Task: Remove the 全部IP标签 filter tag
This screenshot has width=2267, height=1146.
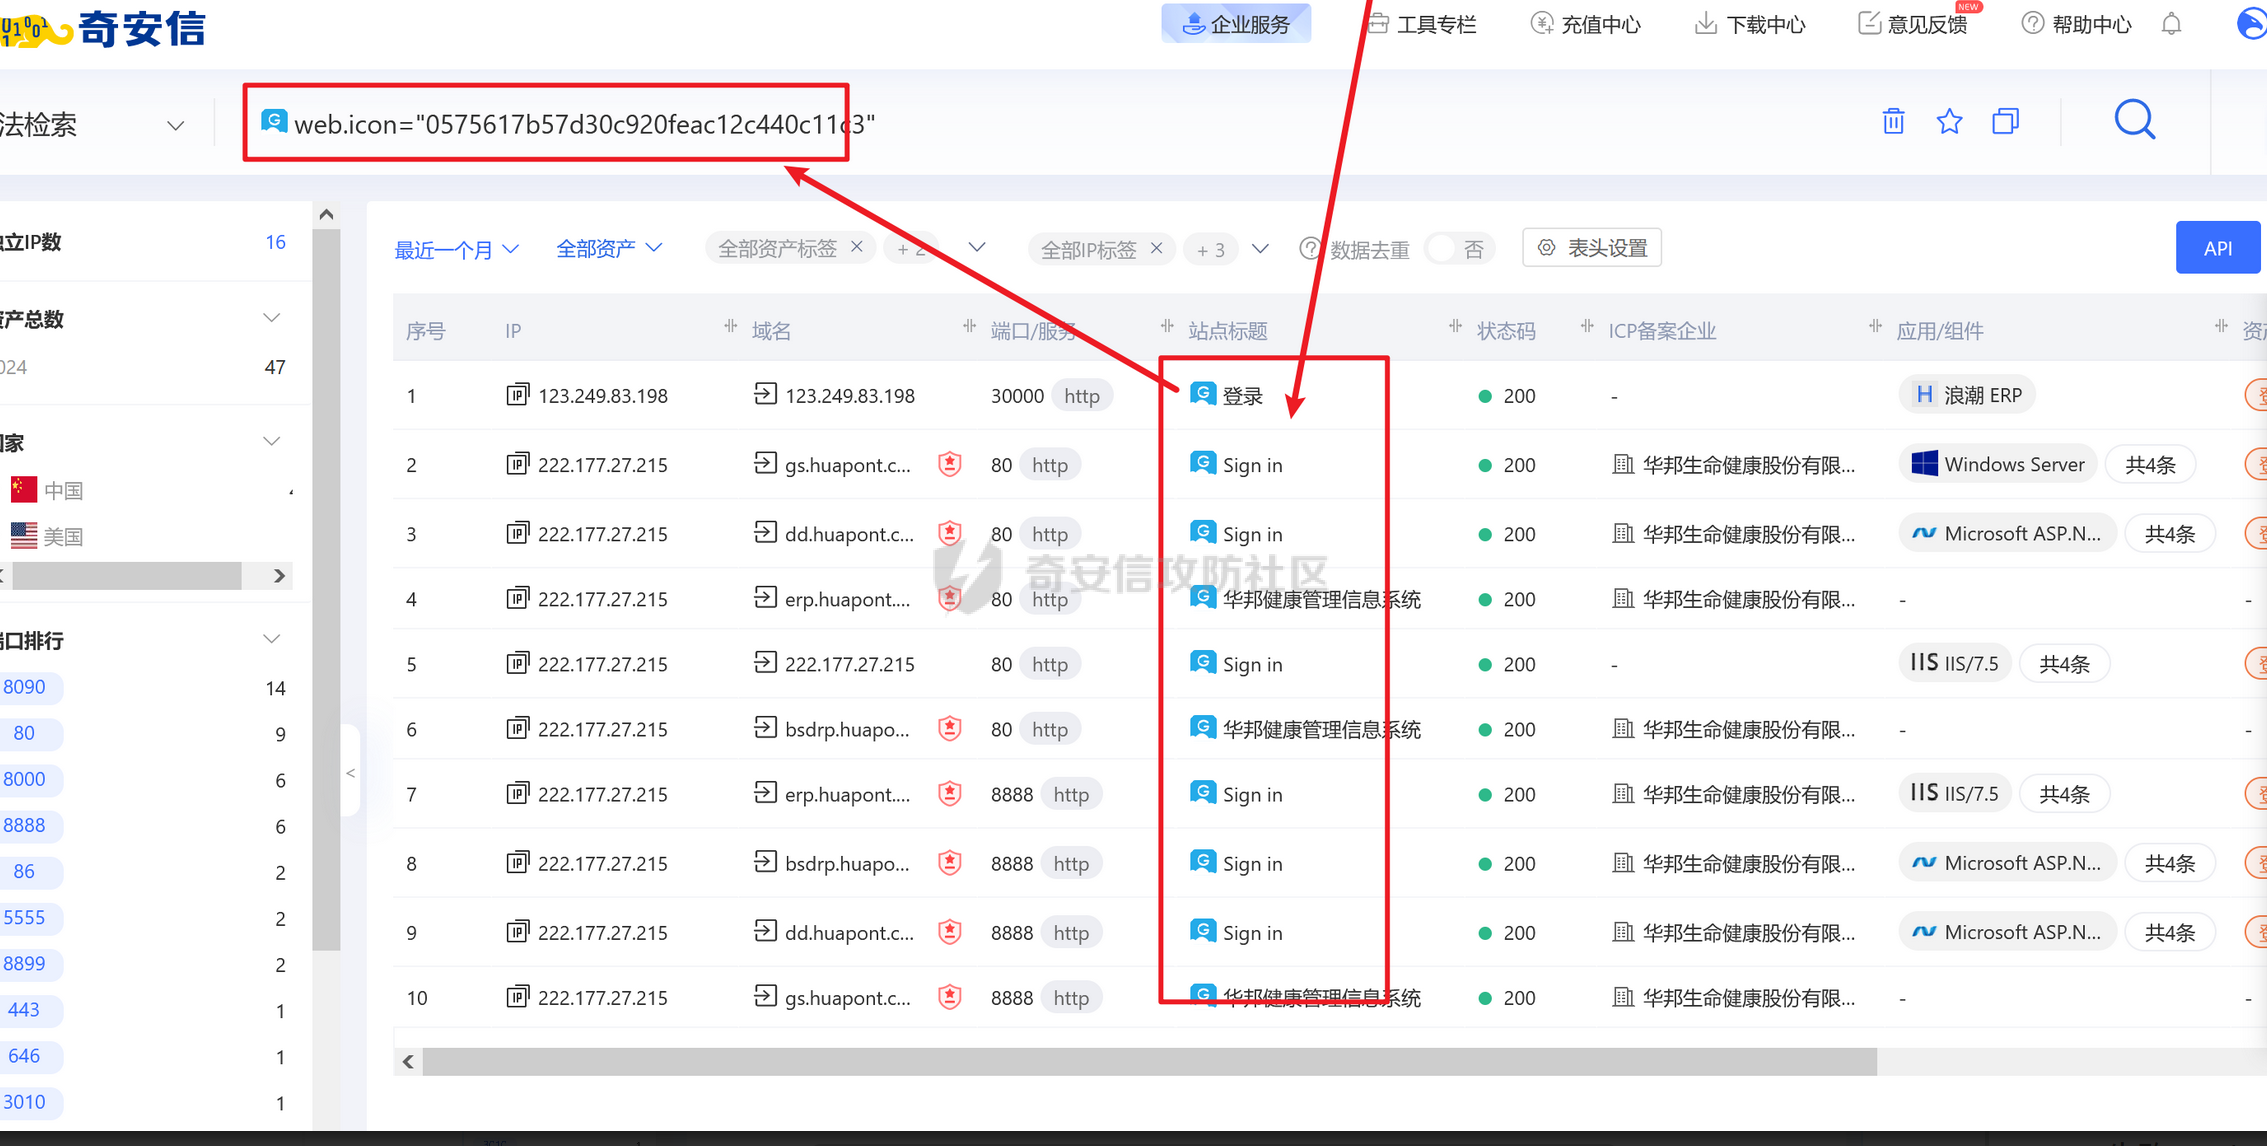Action: (1157, 247)
